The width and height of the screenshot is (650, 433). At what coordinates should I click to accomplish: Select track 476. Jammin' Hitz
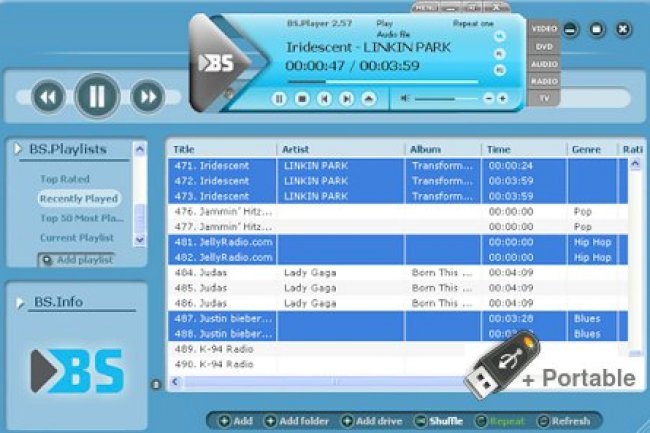(398, 212)
